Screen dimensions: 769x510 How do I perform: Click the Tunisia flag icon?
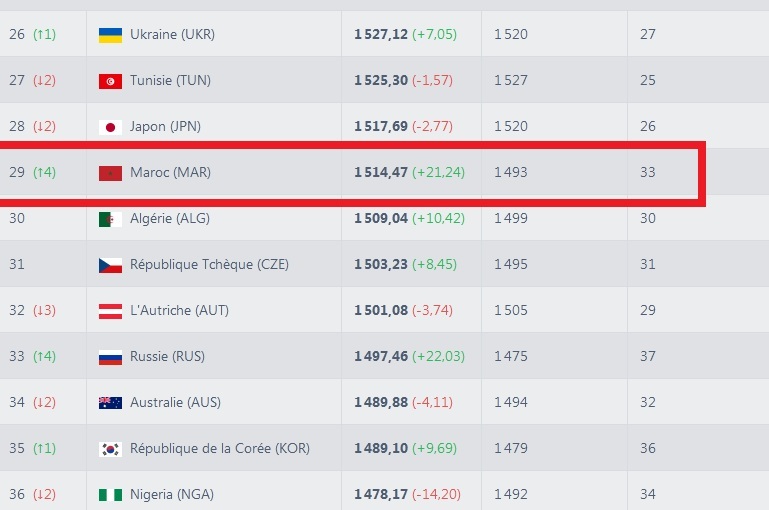coord(110,81)
